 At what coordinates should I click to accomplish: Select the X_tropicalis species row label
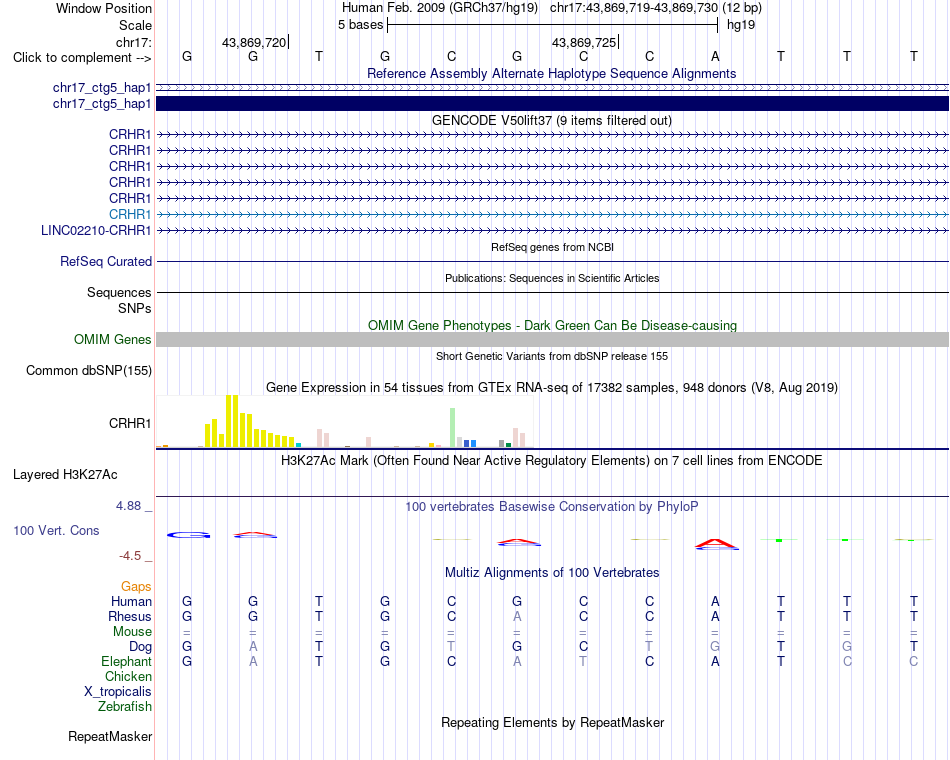(x=118, y=692)
